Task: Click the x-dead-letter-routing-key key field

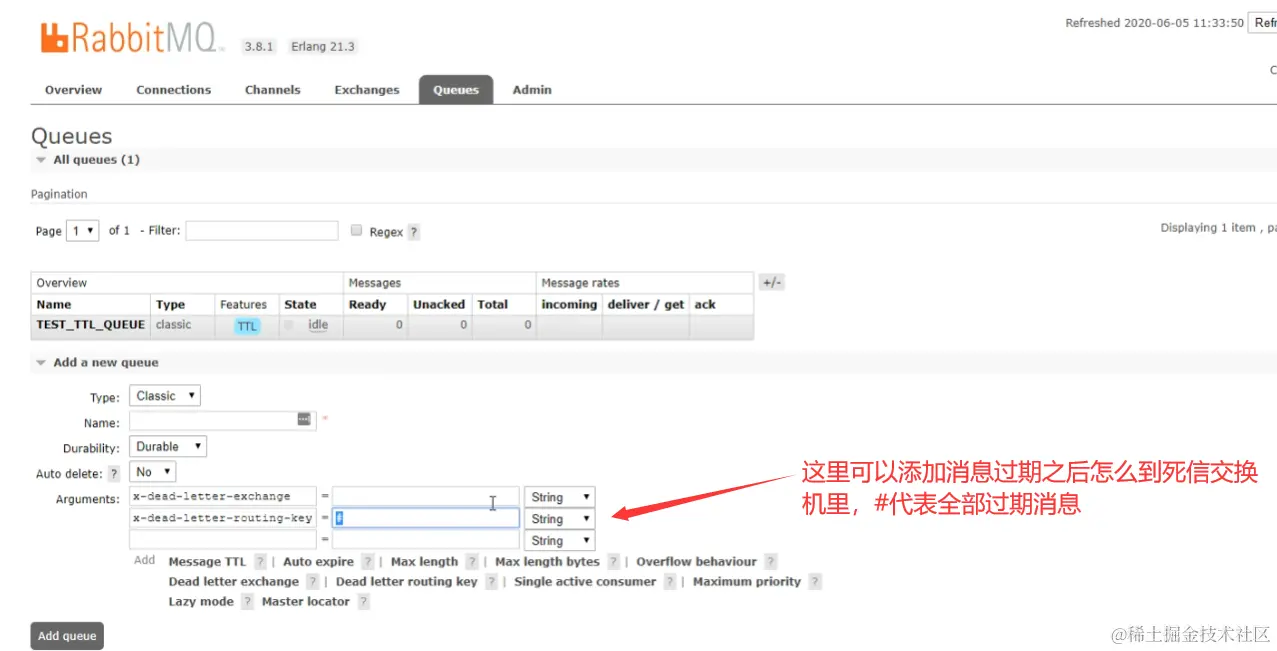Action: tap(223, 519)
